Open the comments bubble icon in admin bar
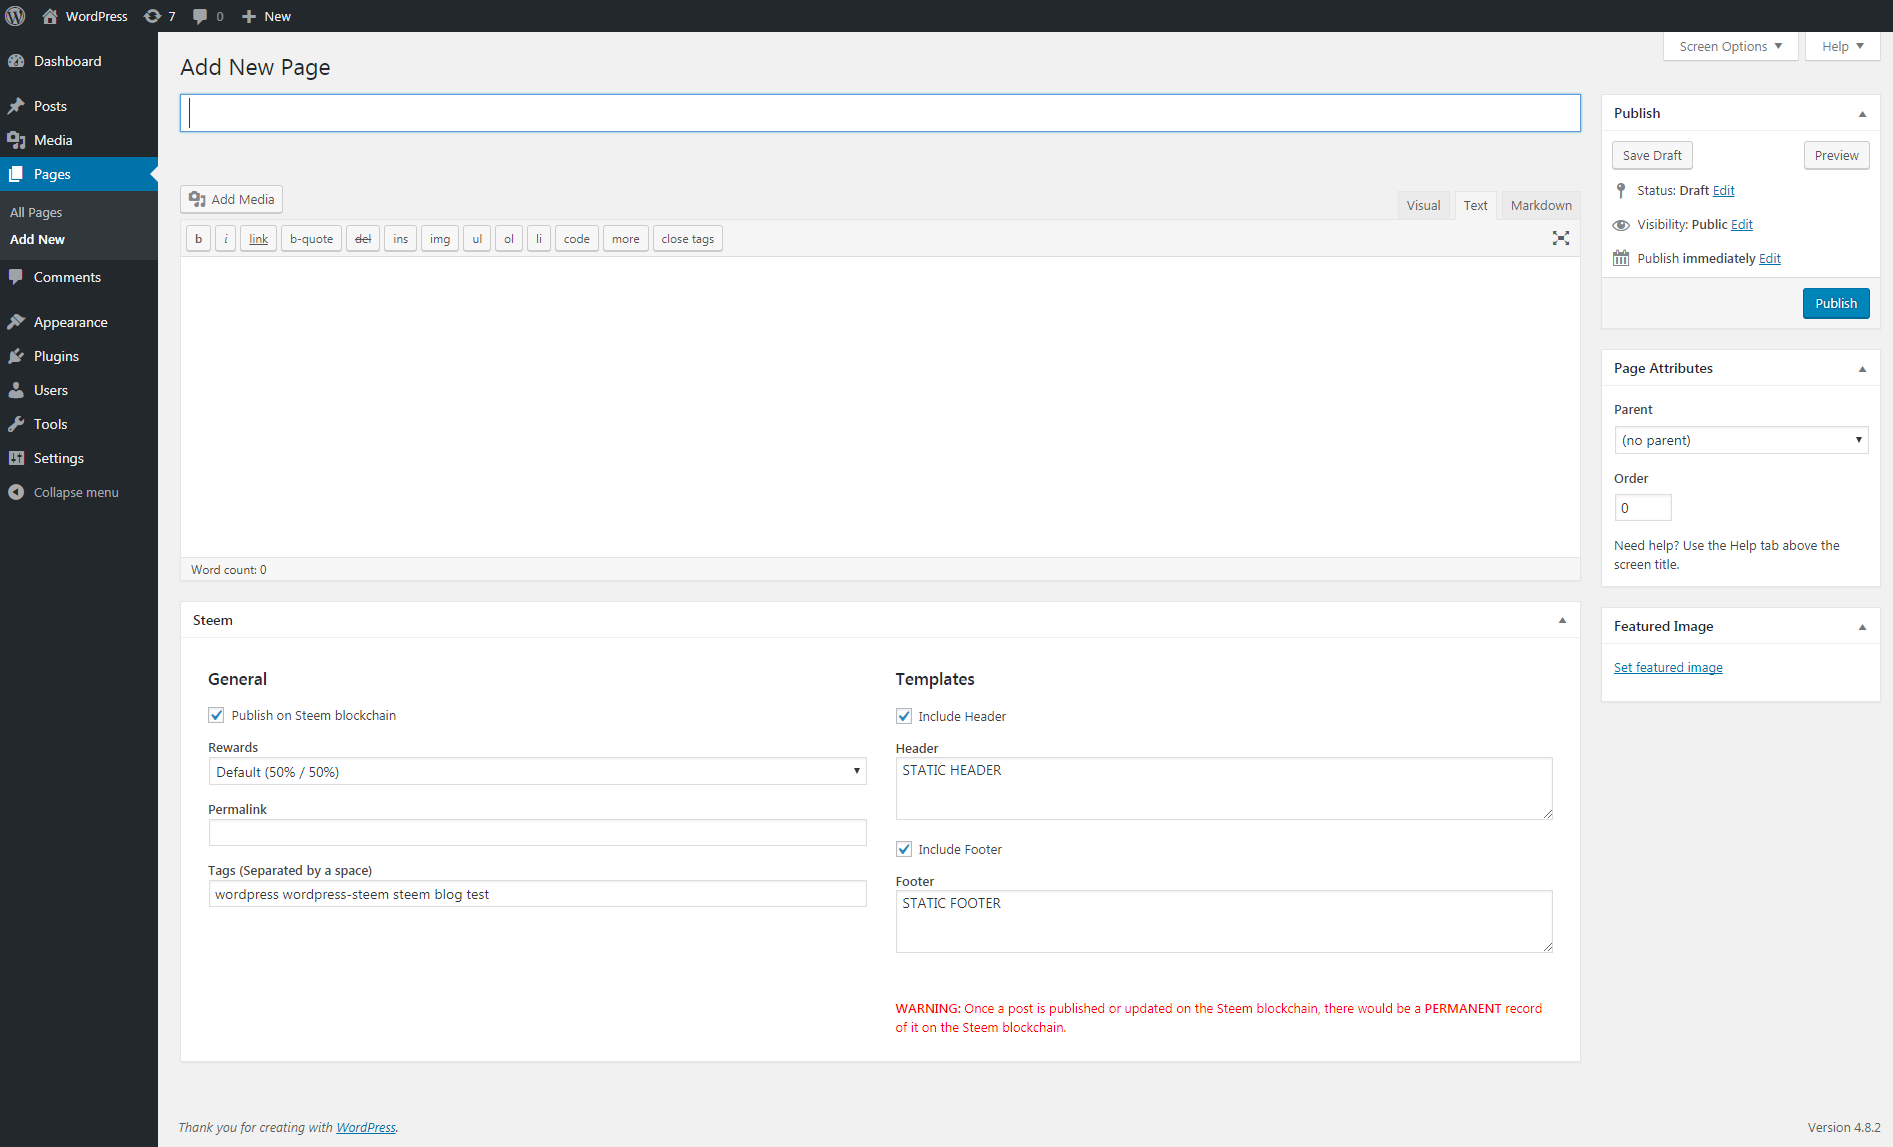This screenshot has width=1893, height=1147. point(200,16)
